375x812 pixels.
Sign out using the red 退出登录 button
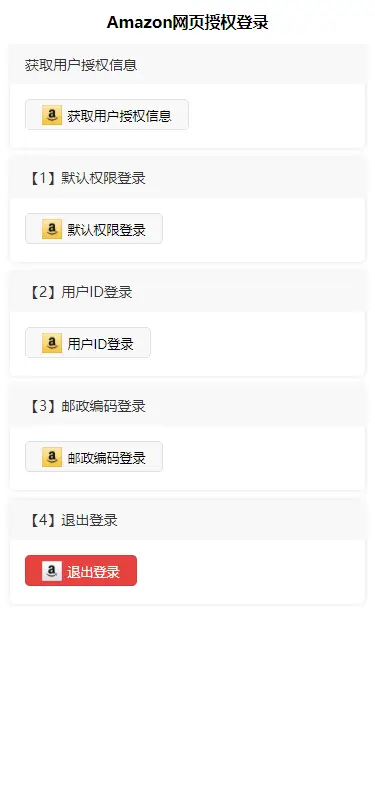pyautogui.click(x=81, y=570)
